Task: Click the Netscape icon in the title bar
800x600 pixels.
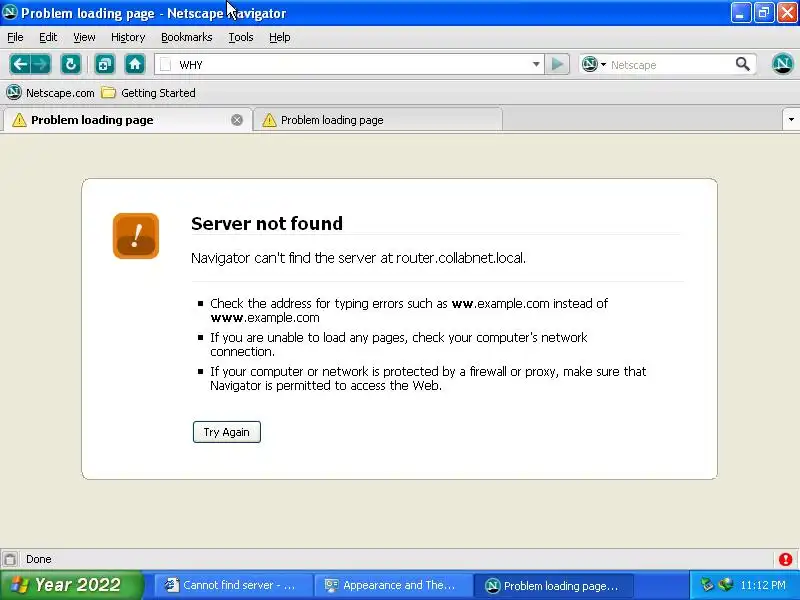Action: tap(10, 12)
